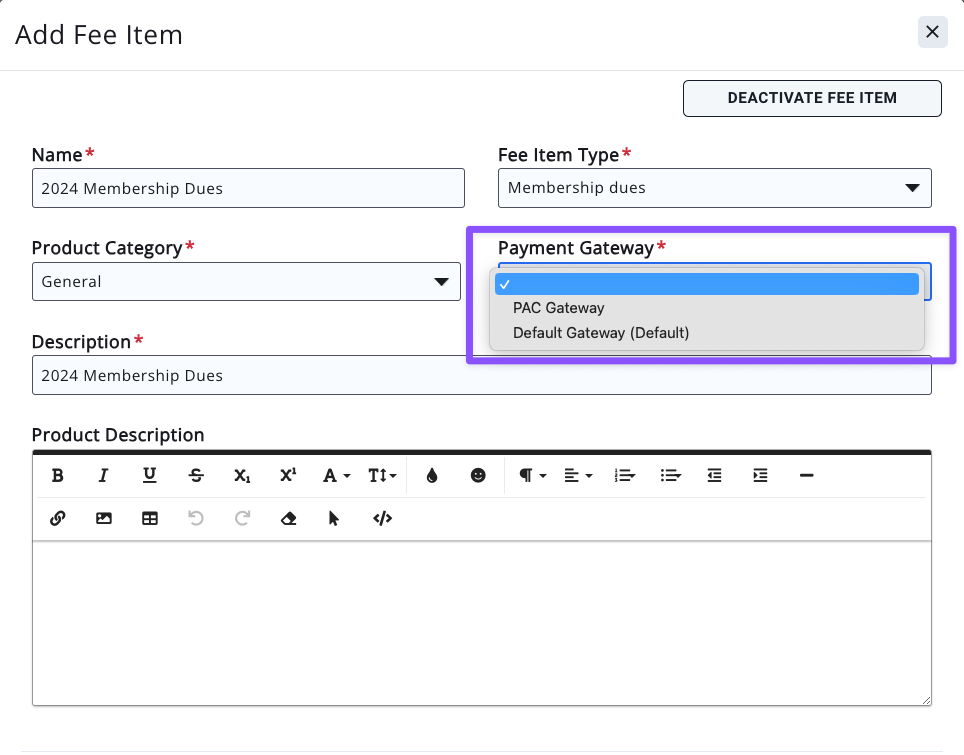Insert a horizontal line
This screenshot has width=964, height=755.
pos(807,476)
